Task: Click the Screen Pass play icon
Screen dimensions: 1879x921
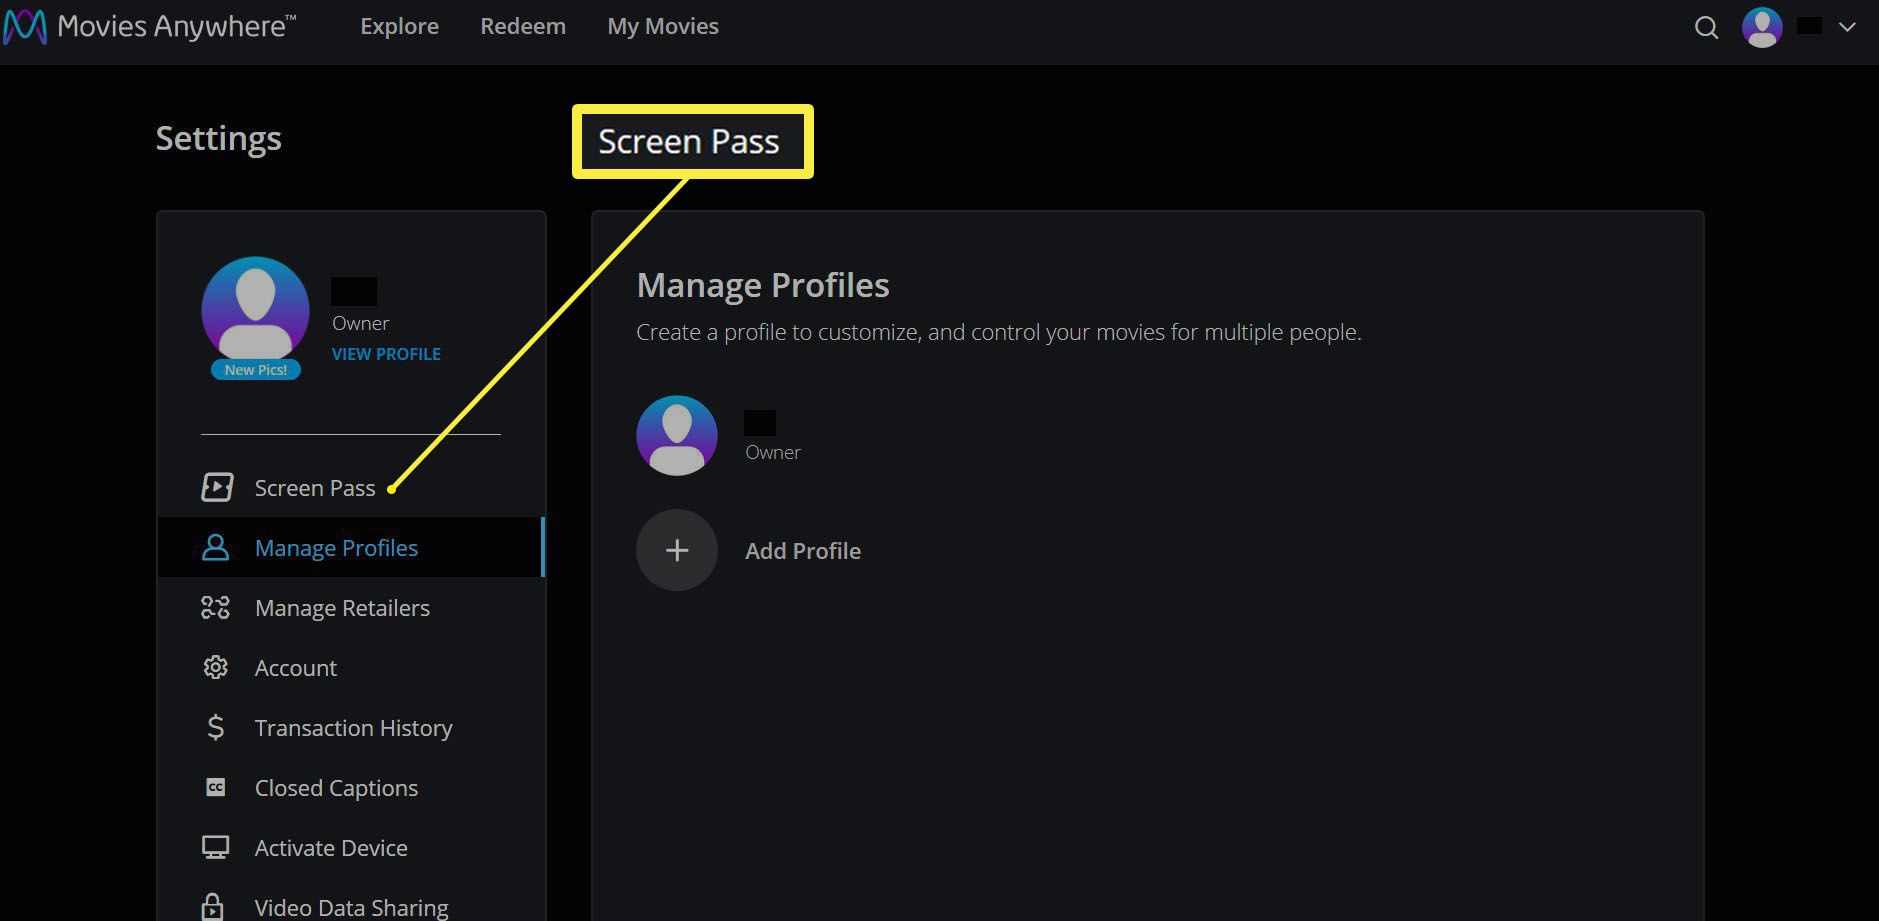Action: [217, 487]
